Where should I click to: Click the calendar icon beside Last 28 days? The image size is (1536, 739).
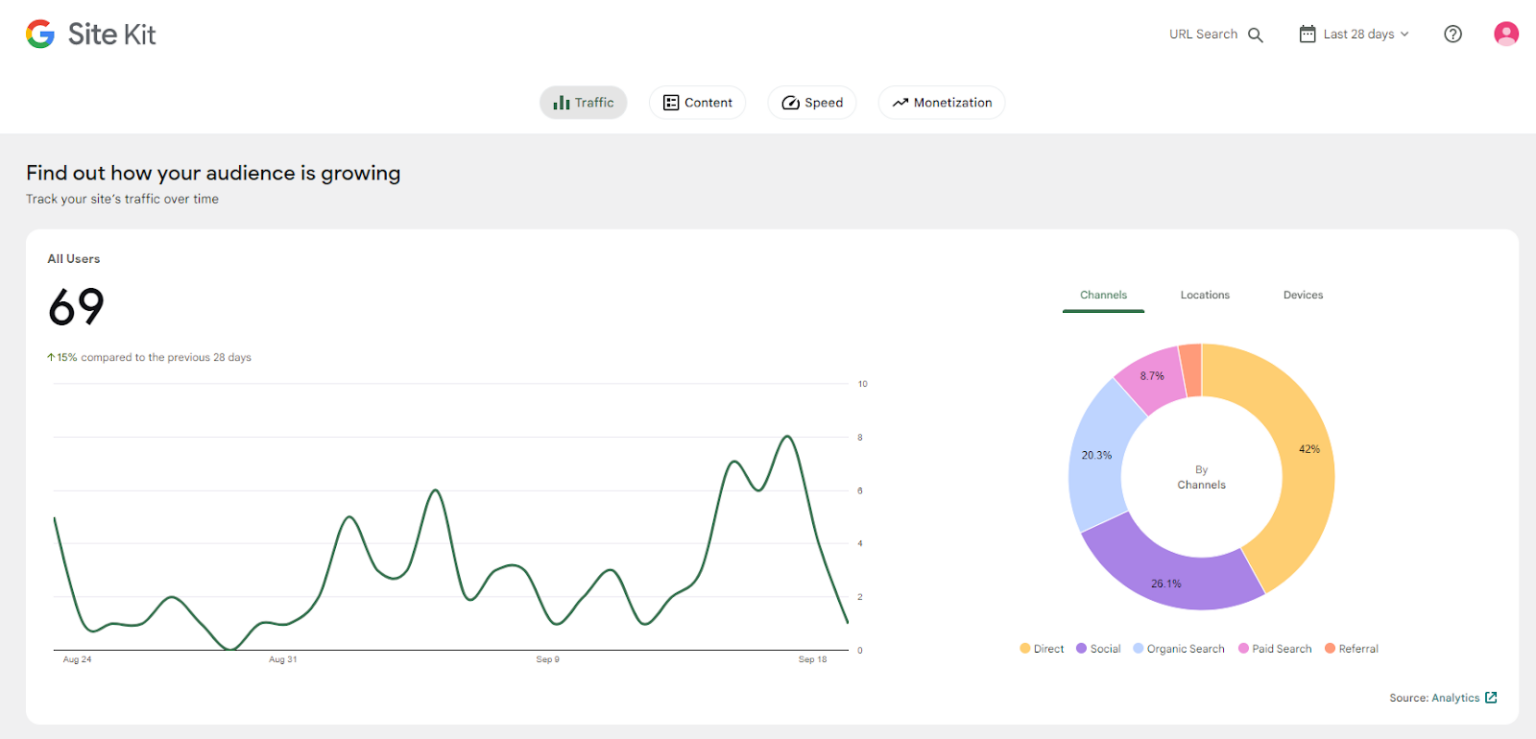click(x=1306, y=33)
